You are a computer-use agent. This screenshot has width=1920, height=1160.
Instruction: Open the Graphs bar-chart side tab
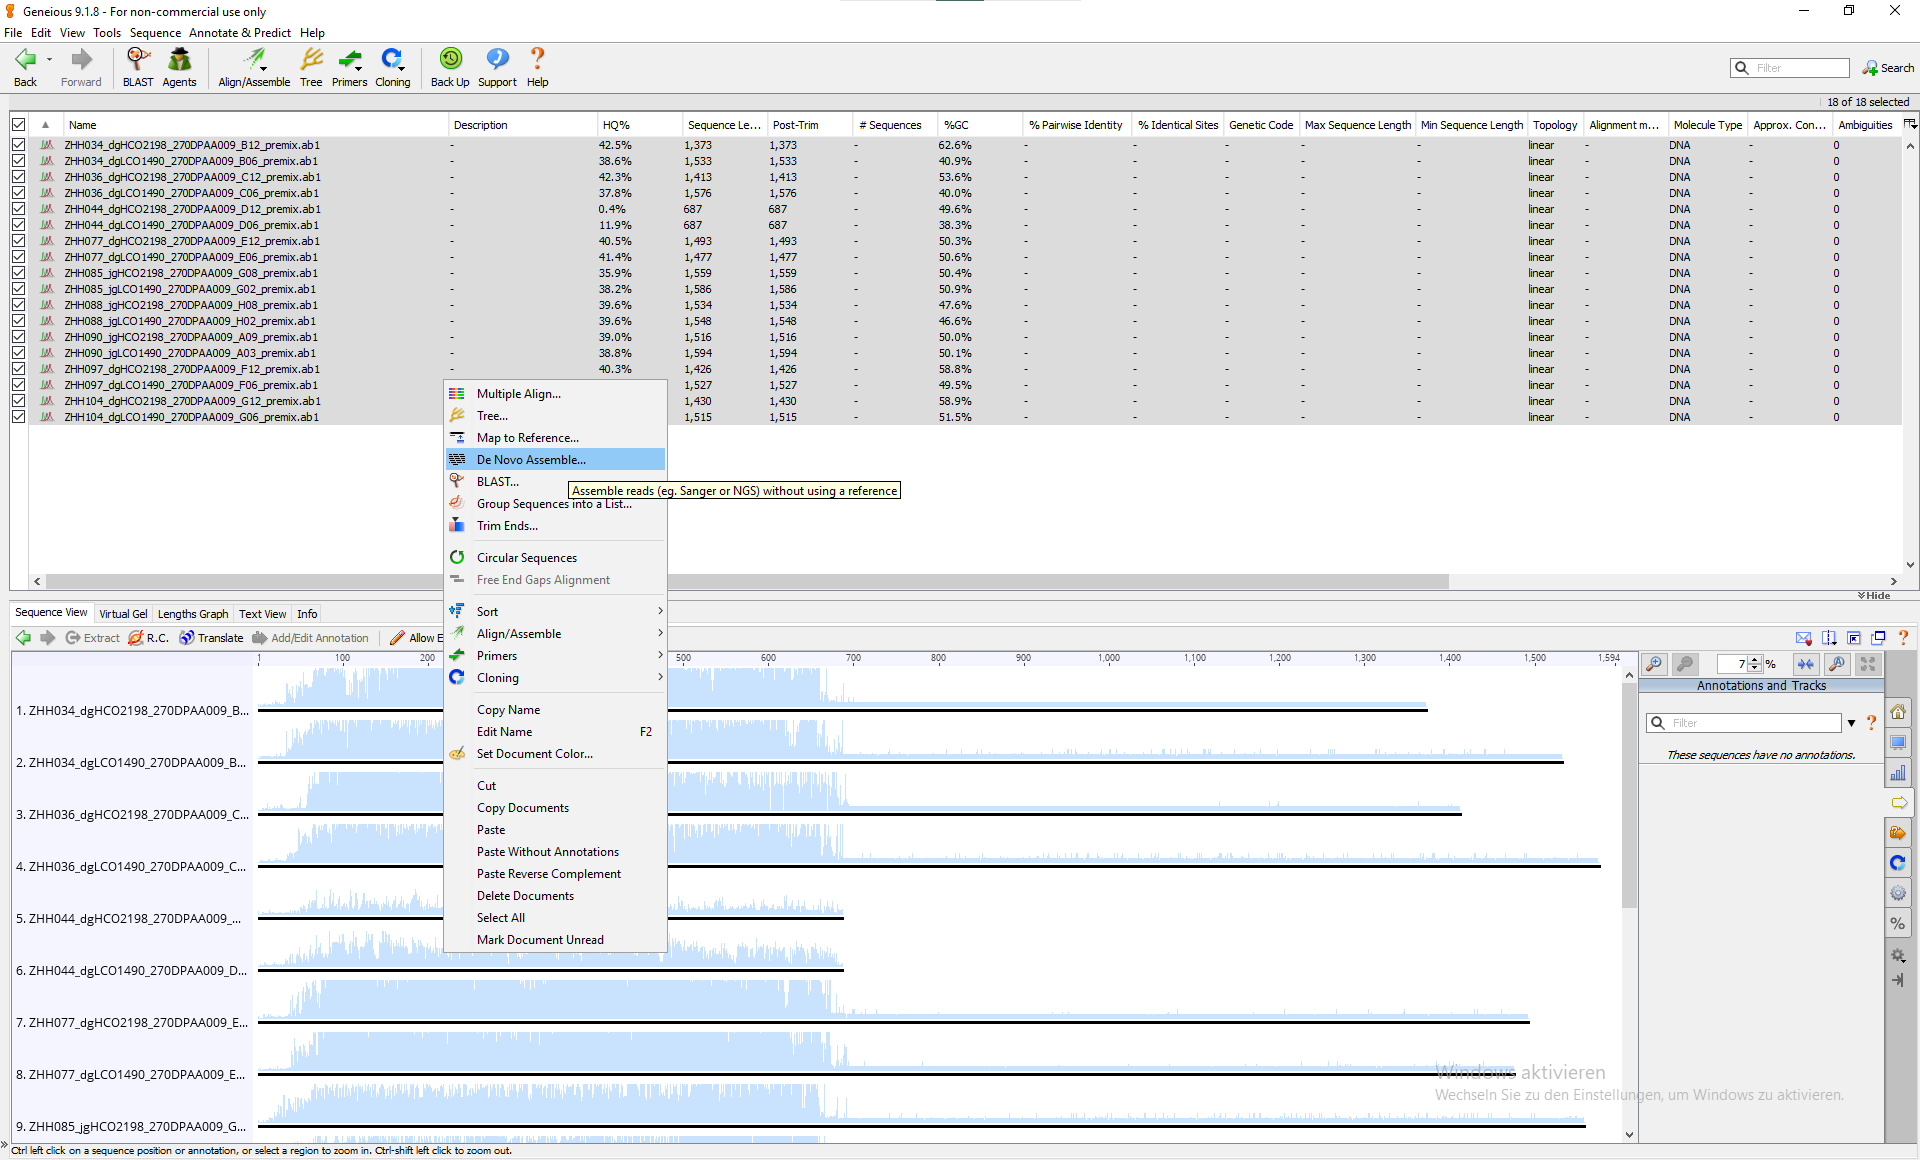1897,772
